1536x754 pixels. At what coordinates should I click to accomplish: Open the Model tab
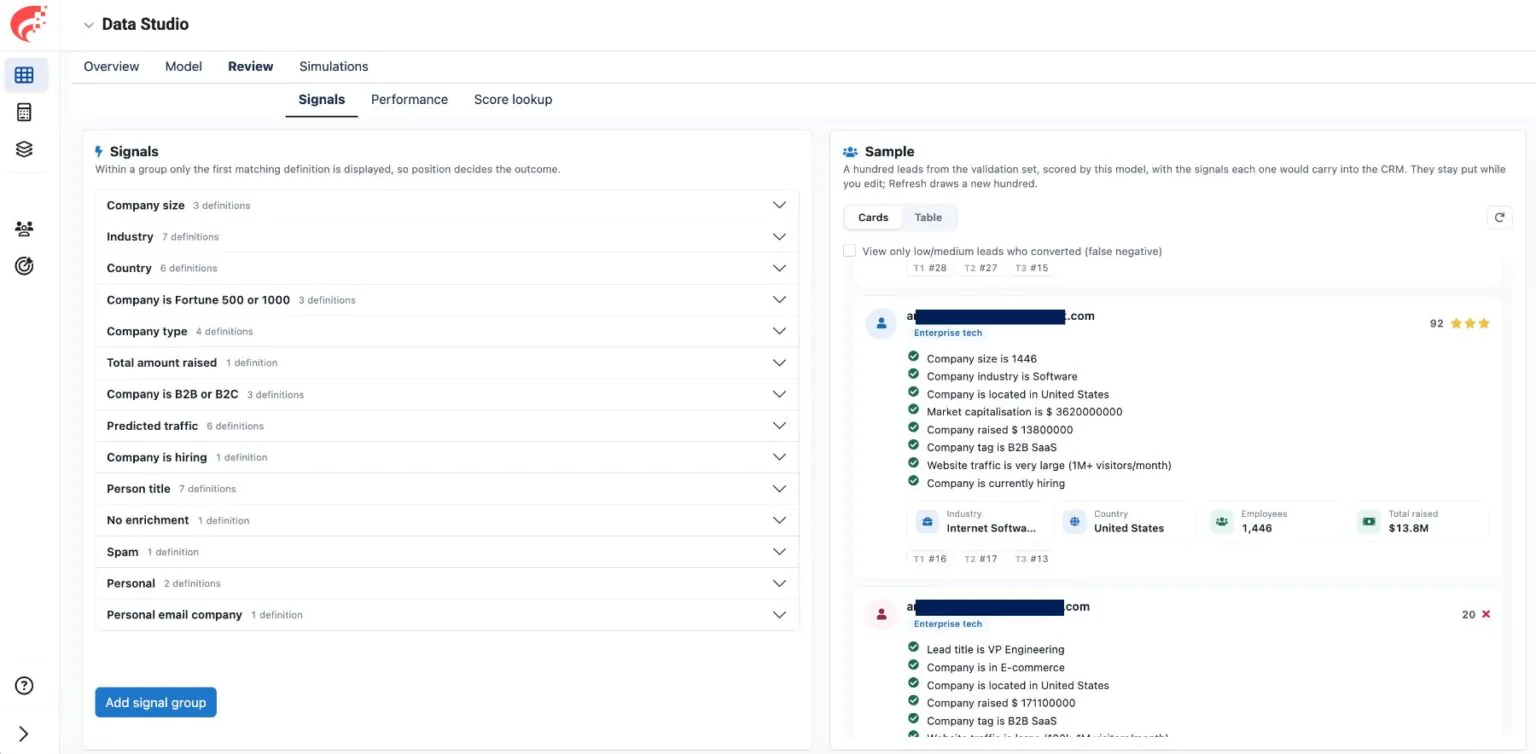(183, 66)
